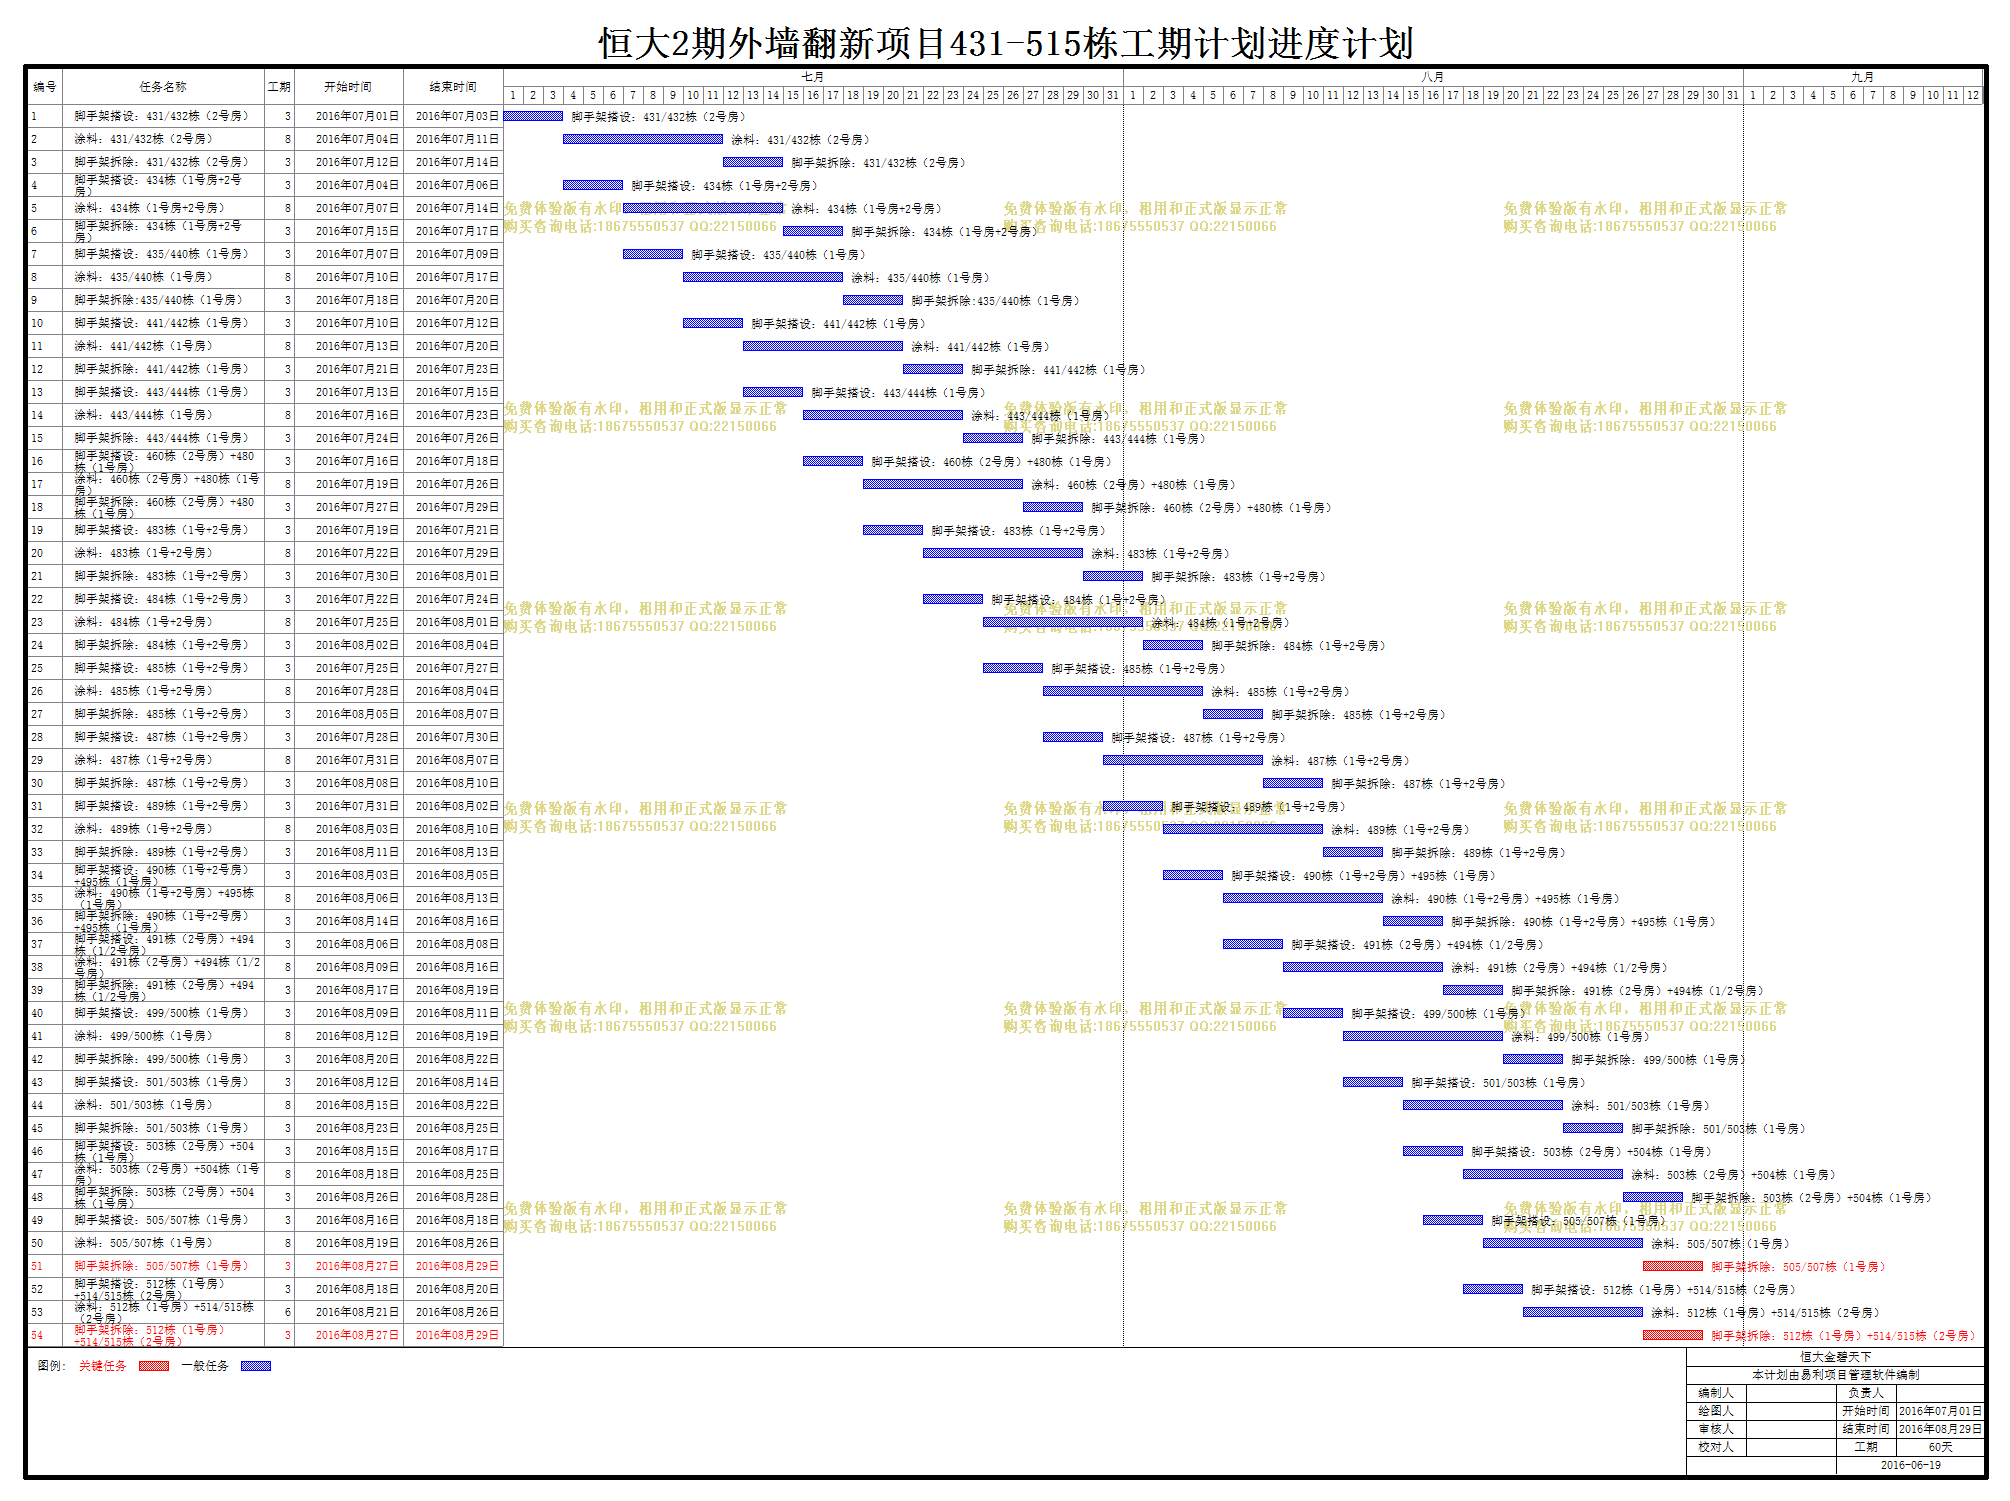Click the 八月 month header
2010x1501 pixels.
pyautogui.click(x=1433, y=77)
